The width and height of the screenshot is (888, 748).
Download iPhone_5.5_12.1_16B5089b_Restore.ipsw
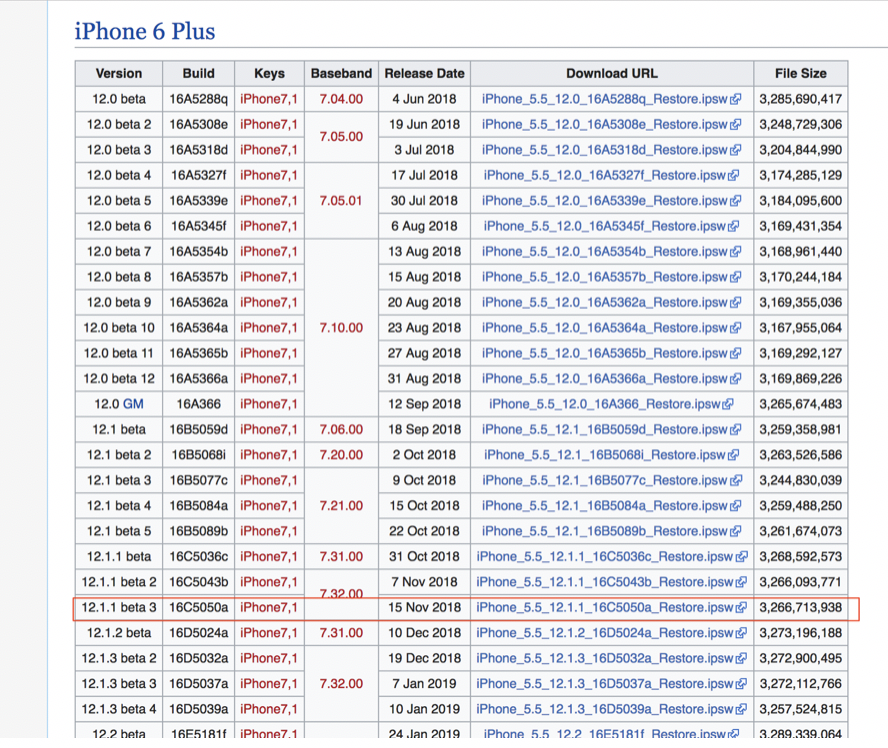tap(611, 532)
